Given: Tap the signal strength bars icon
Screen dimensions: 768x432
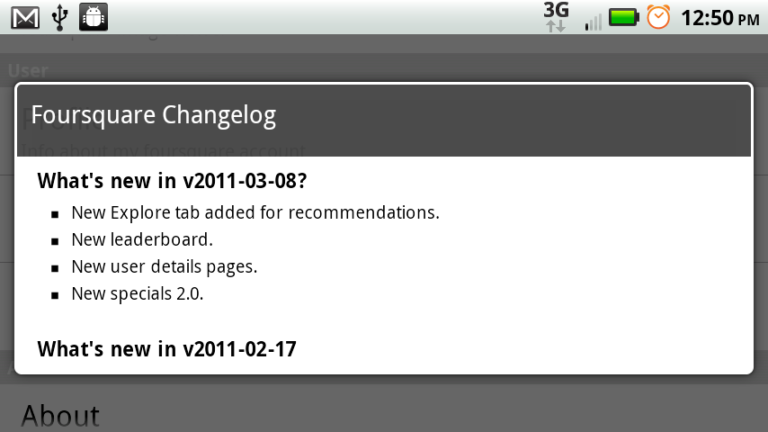Looking at the screenshot, I should [x=593, y=22].
